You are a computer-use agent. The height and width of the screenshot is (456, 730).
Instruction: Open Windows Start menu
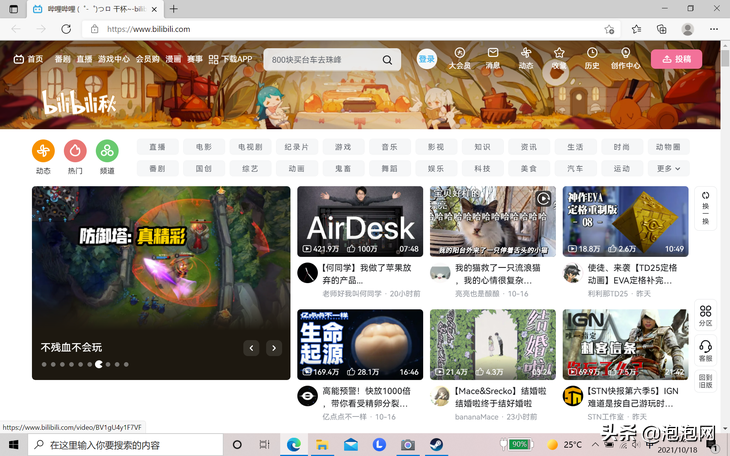[14, 445]
